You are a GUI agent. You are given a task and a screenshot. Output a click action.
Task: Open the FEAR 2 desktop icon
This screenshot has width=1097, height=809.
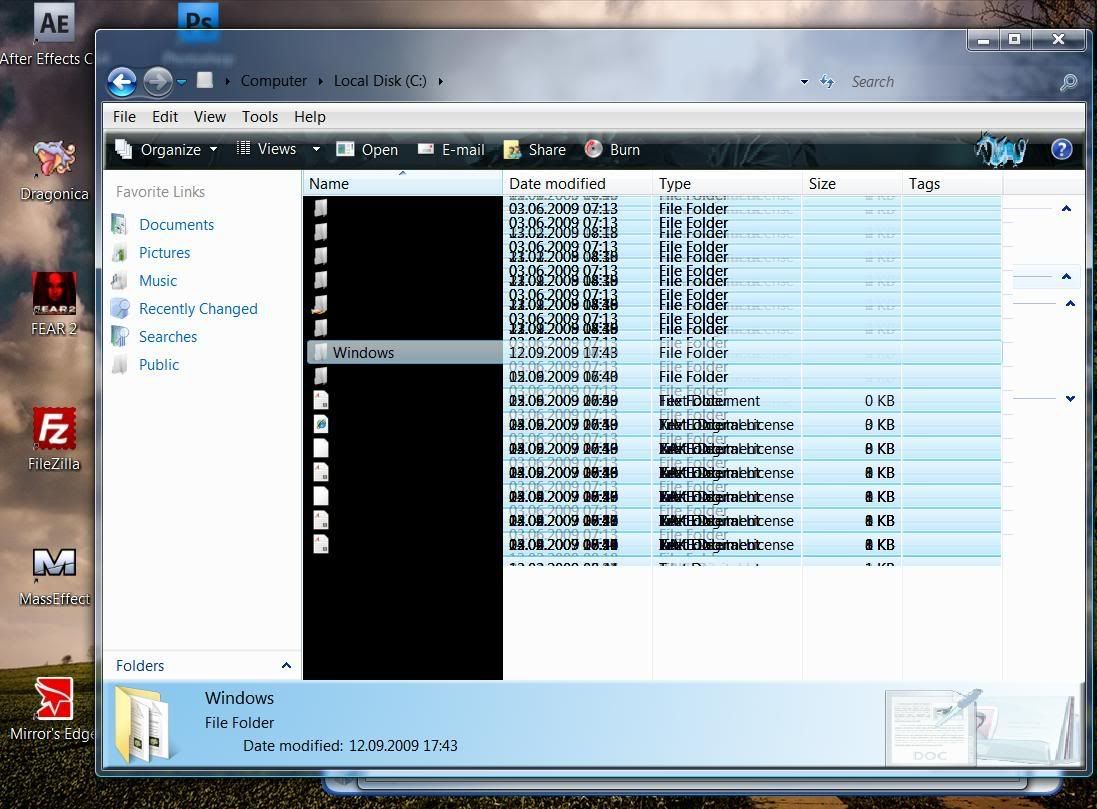pyautogui.click(x=54, y=304)
